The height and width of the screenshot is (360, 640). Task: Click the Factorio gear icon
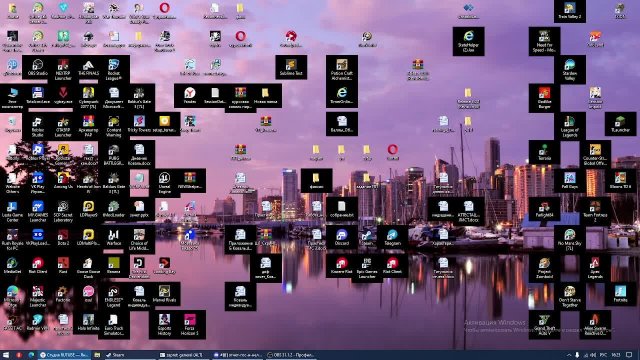(x=63, y=295)
